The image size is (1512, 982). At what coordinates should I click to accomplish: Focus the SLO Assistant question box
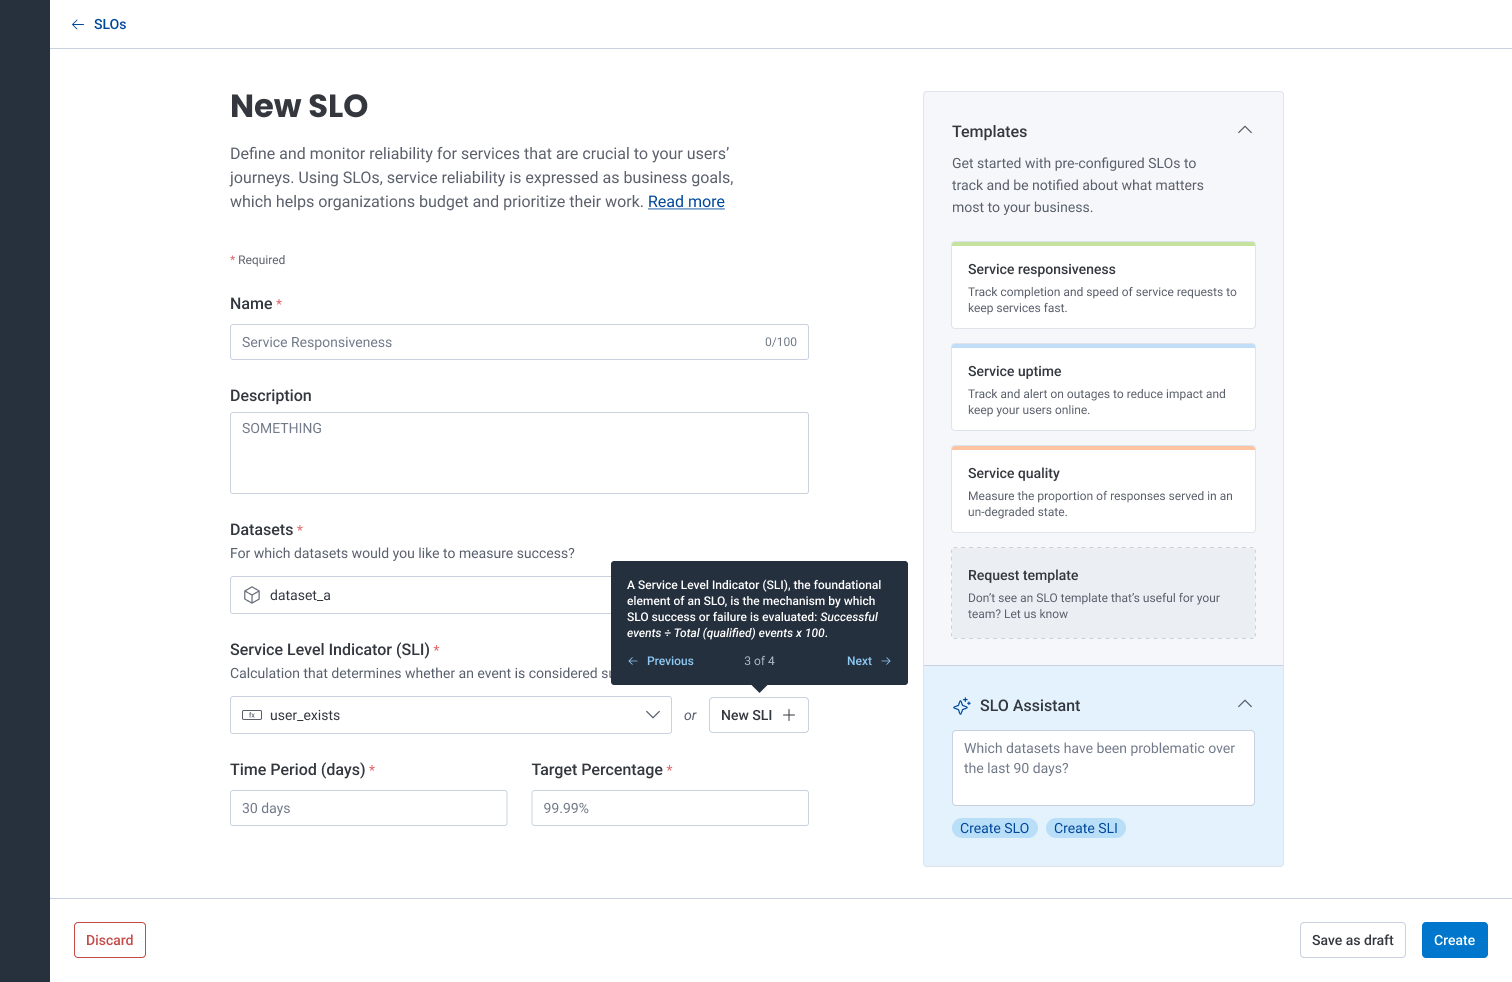(x=1104, y=768)
